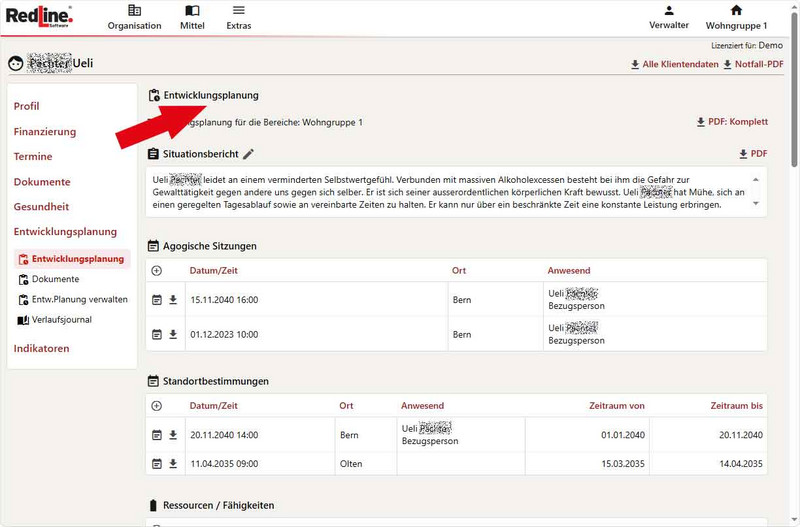This screenshot has width=800, height=527.
Task: Expand the Gesundheit sidebar section
Action: [41, 207]
